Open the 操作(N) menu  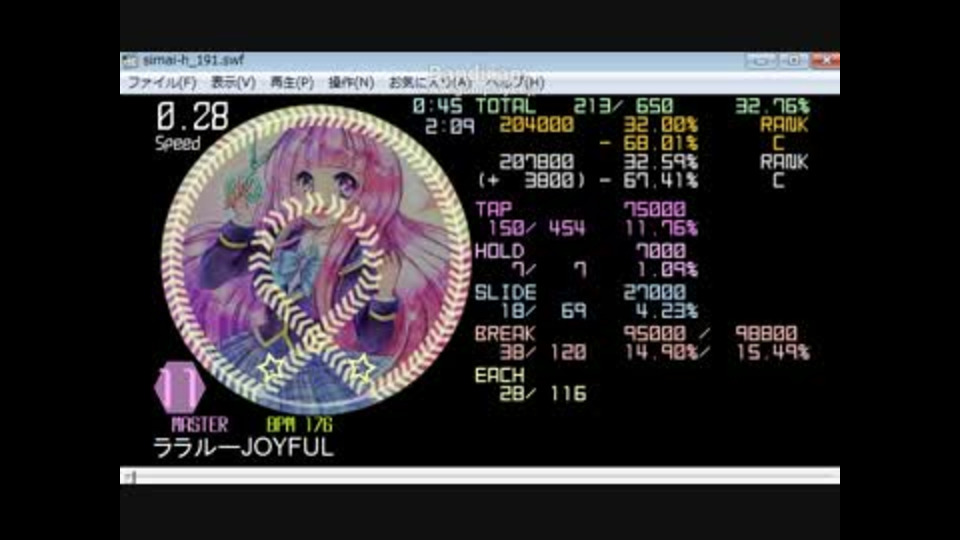[x=351, y=83]
